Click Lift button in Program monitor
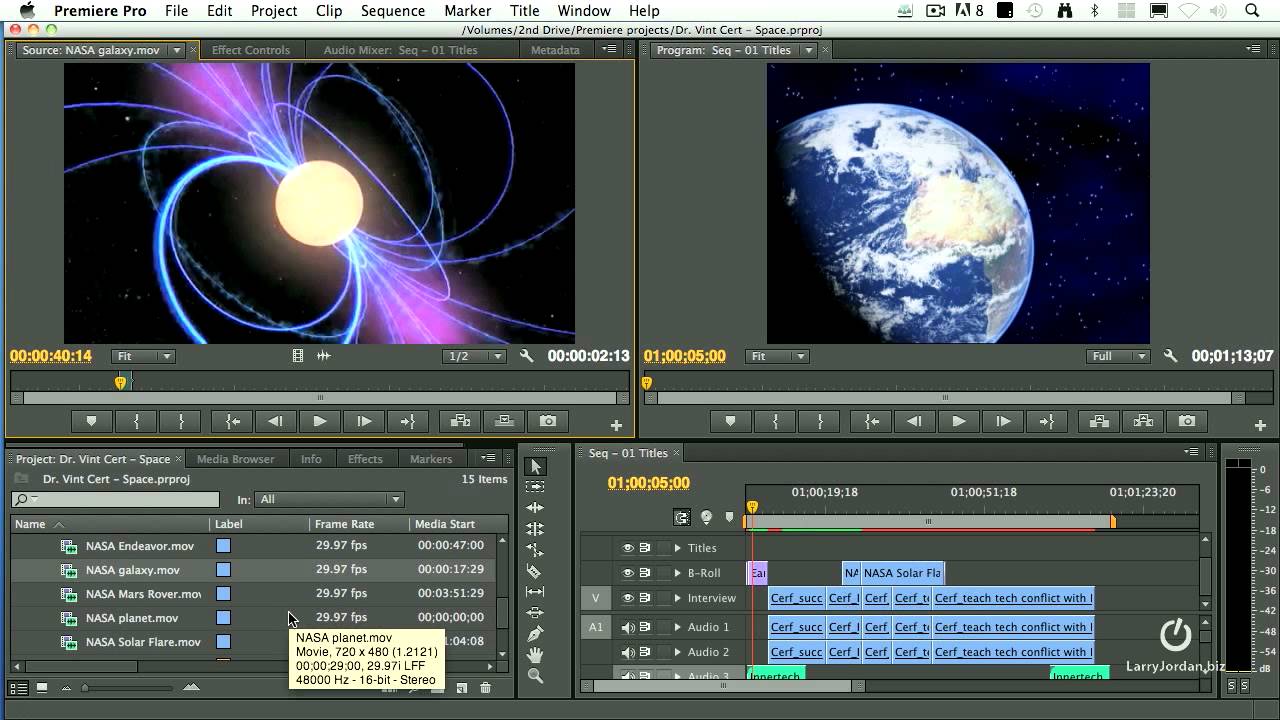Viewport: 1280px width, 720px height. point(1098,421)
